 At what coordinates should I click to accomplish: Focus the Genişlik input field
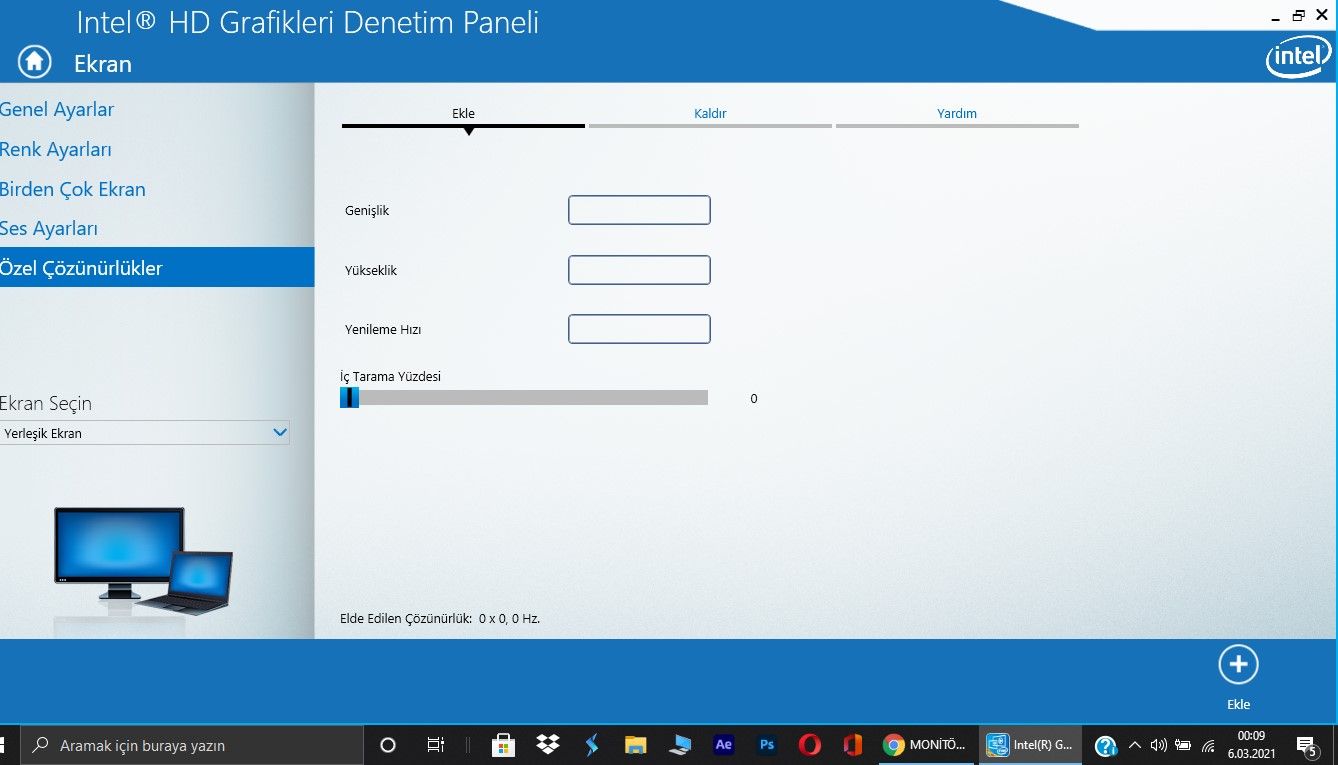[639, 210]
